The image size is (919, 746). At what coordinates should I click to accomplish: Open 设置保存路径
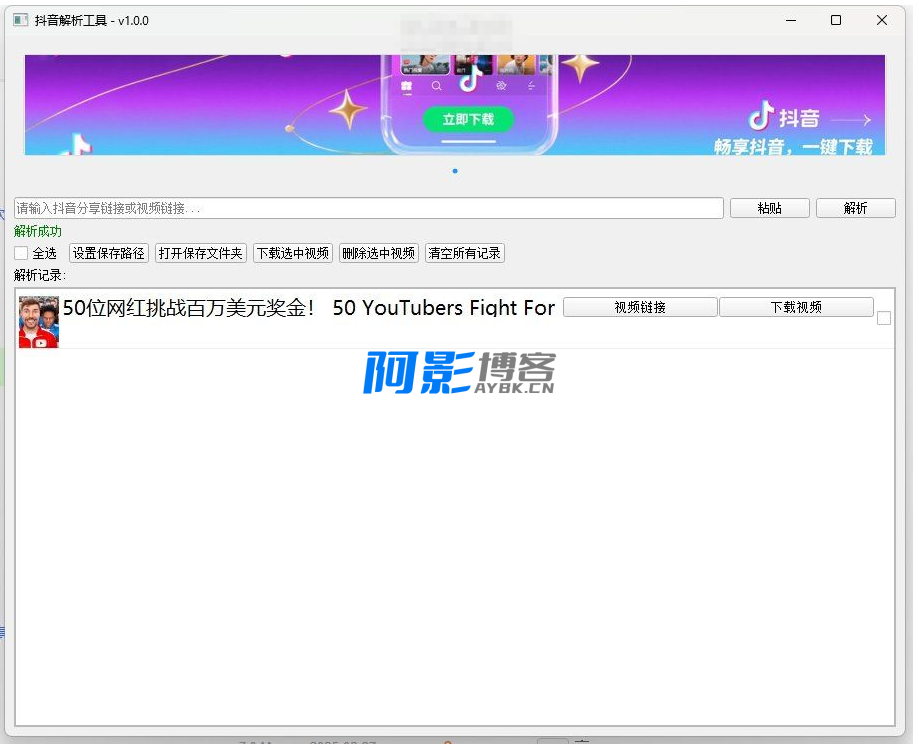pos(108,253)
